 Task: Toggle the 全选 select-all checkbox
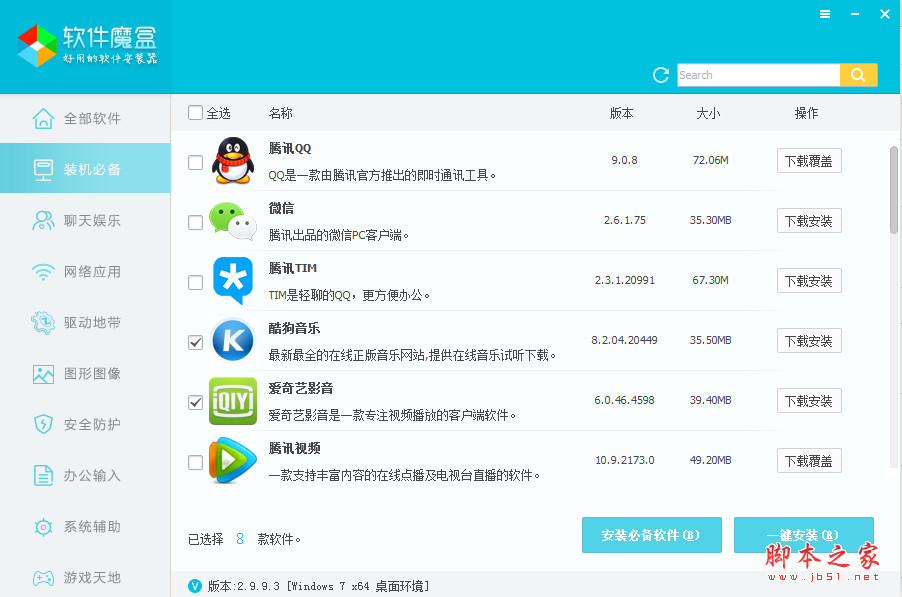pyautogui.click(x=196, y=113)
